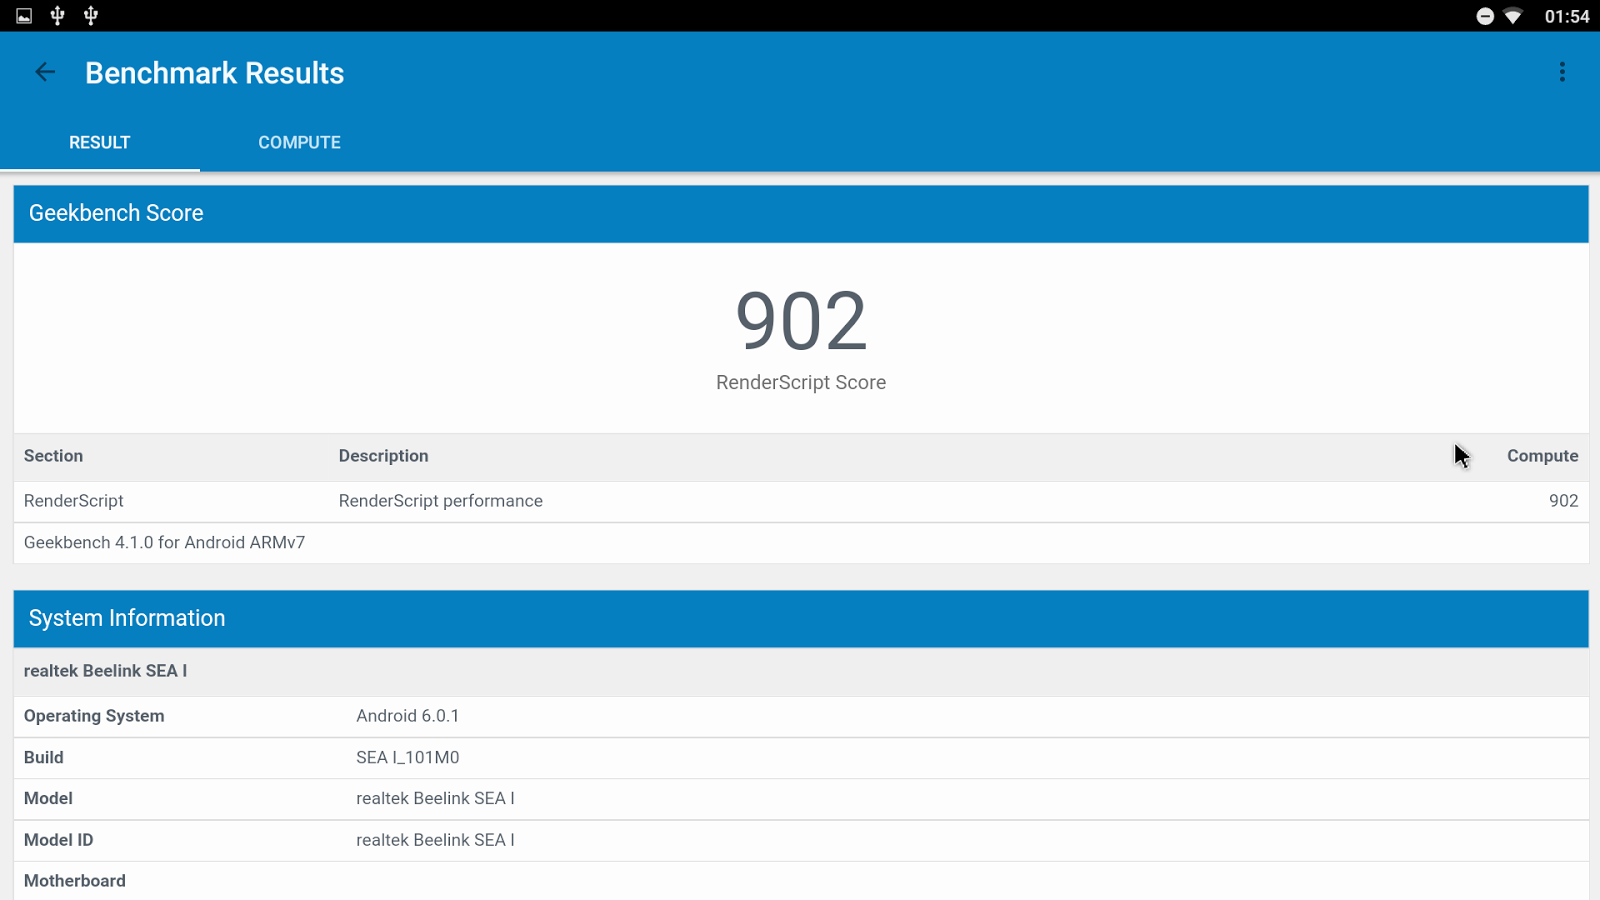Viewport: 1600px width, 900px height.
Task: Click the Description column header
Action: tap(383, 456)
